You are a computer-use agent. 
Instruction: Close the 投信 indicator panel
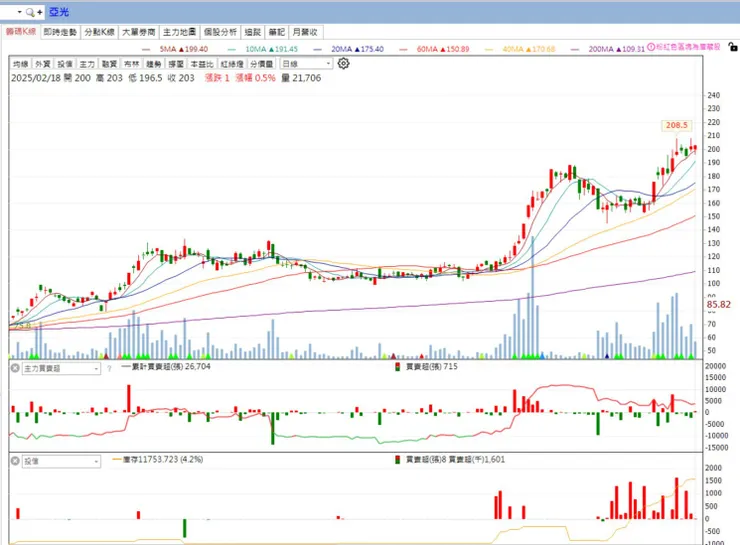click(x=15, y=461)
